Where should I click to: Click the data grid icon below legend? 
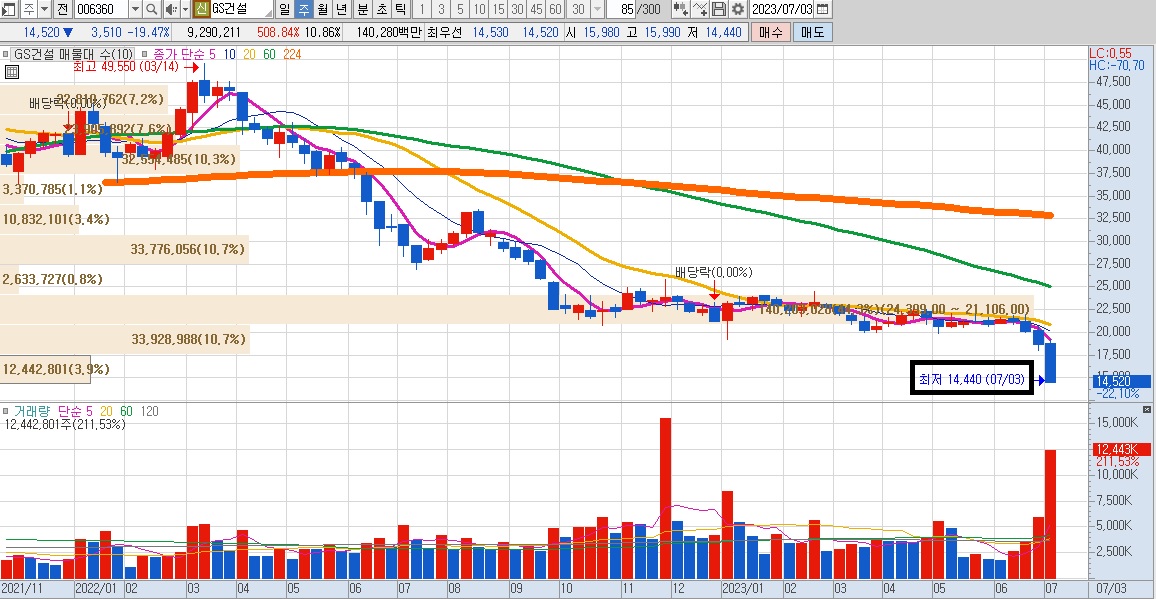pyautogui.click(x=11, y=72)
